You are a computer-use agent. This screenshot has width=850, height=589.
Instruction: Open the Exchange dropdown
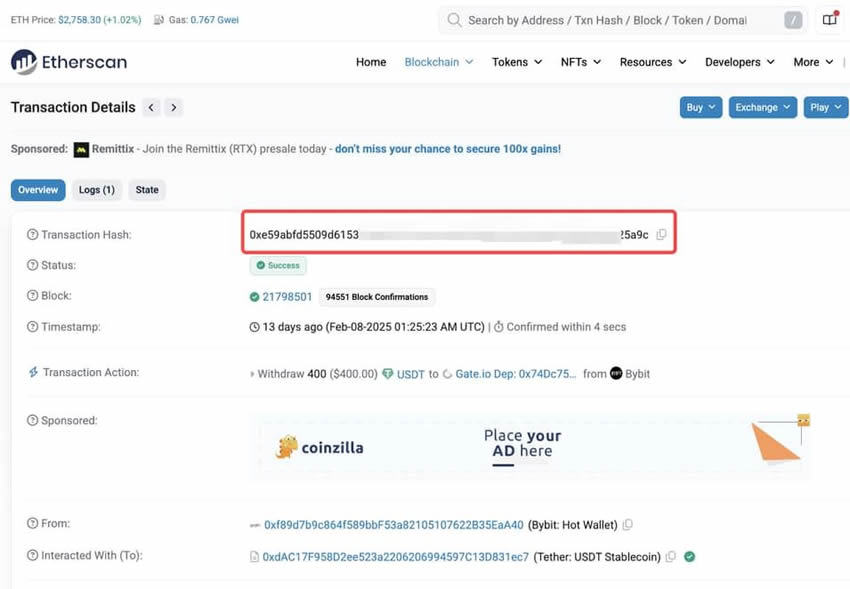pos(762,108)
